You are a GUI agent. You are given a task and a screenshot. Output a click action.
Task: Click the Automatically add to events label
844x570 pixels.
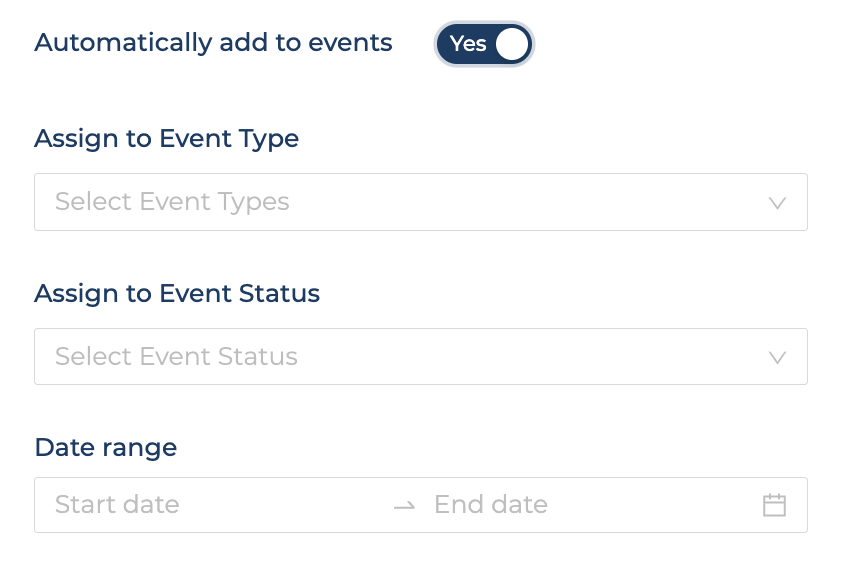pos(214,43)
